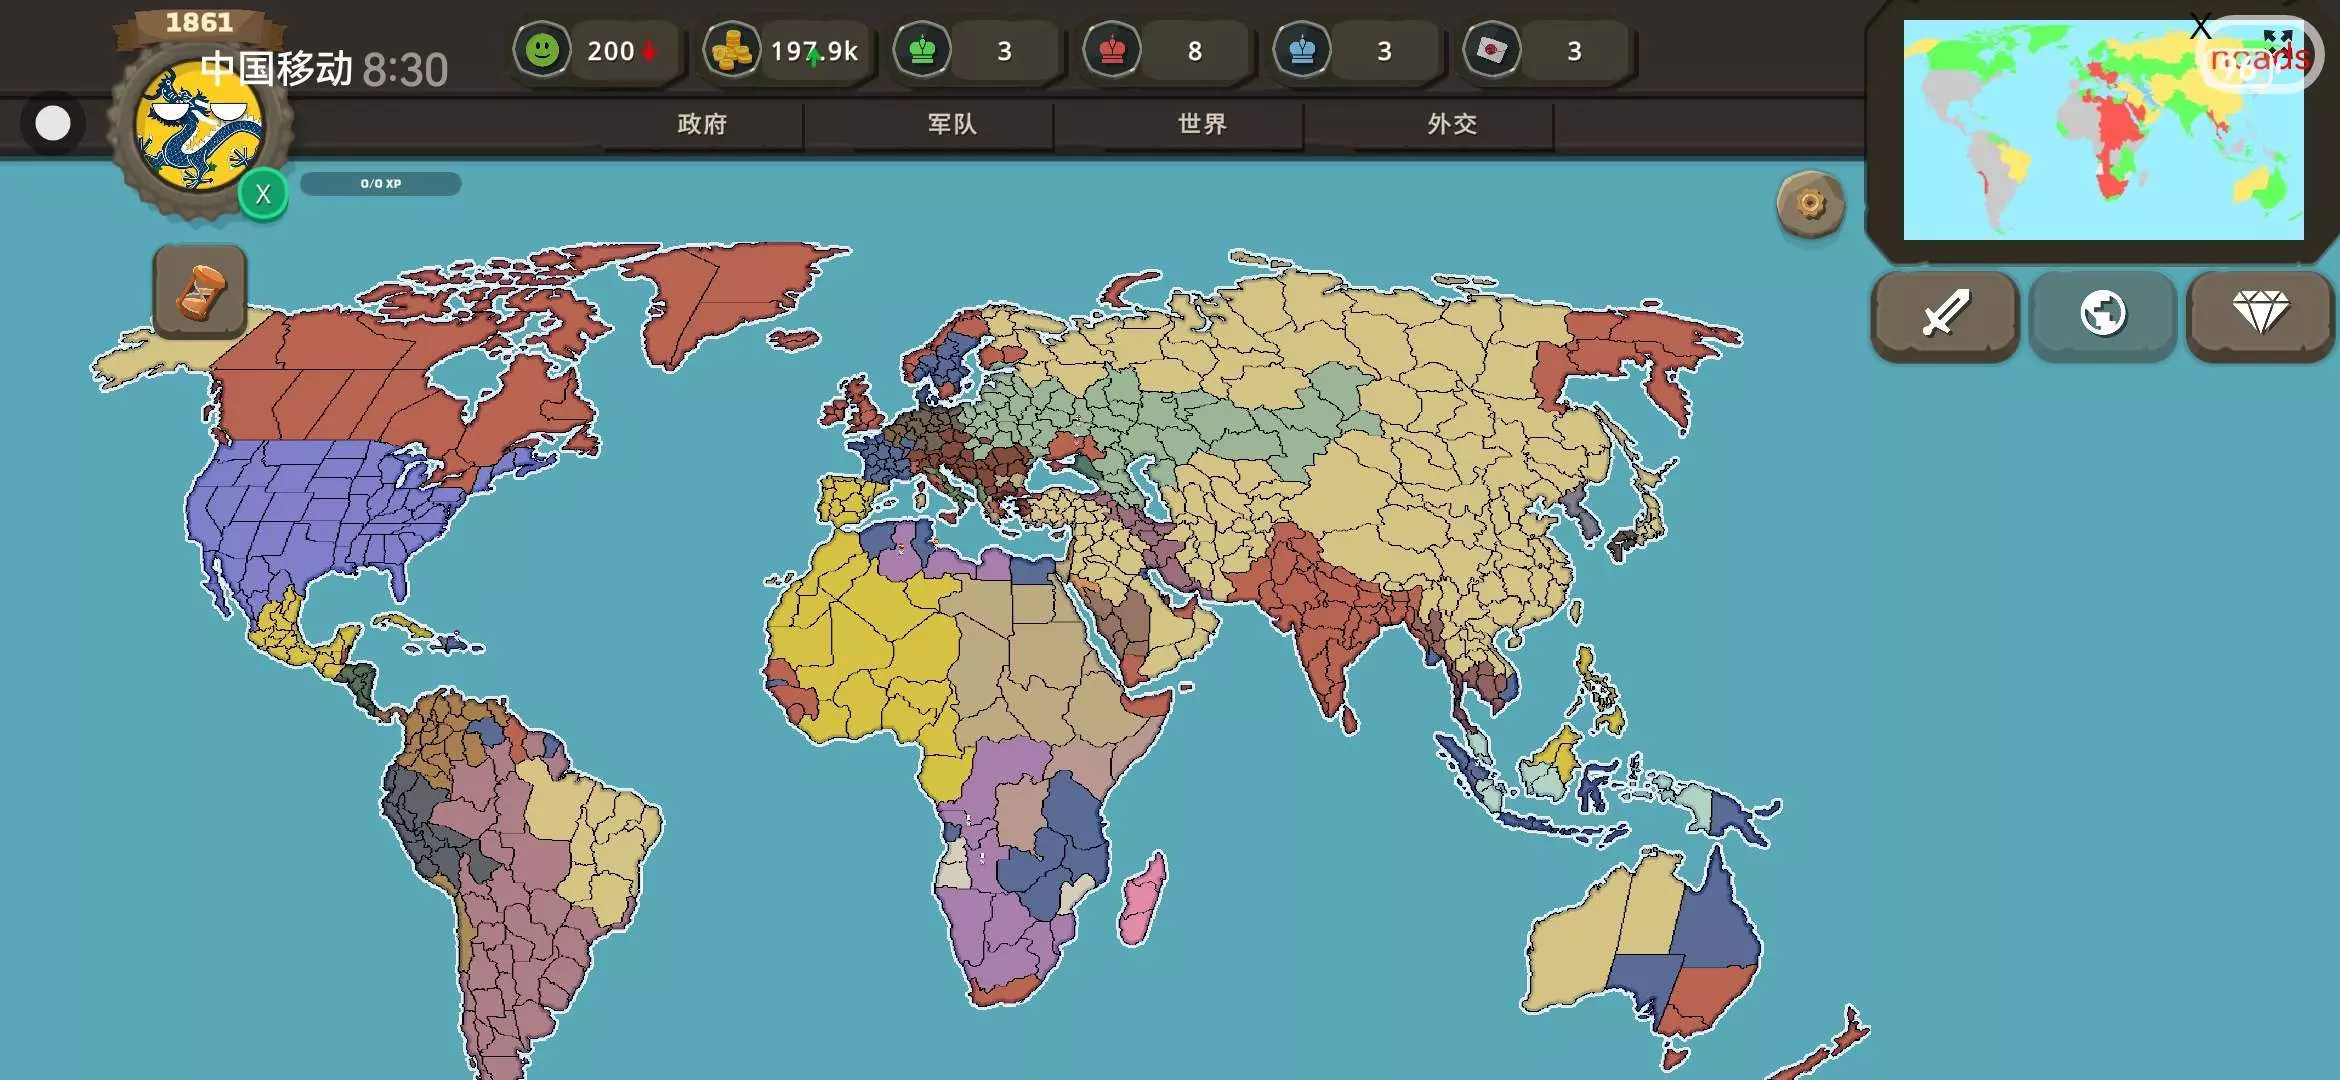Image resolution: width=2340 pixels, height=1080 pixels.
Task: Select the globe political map mode
Action: pos(2102,314)
